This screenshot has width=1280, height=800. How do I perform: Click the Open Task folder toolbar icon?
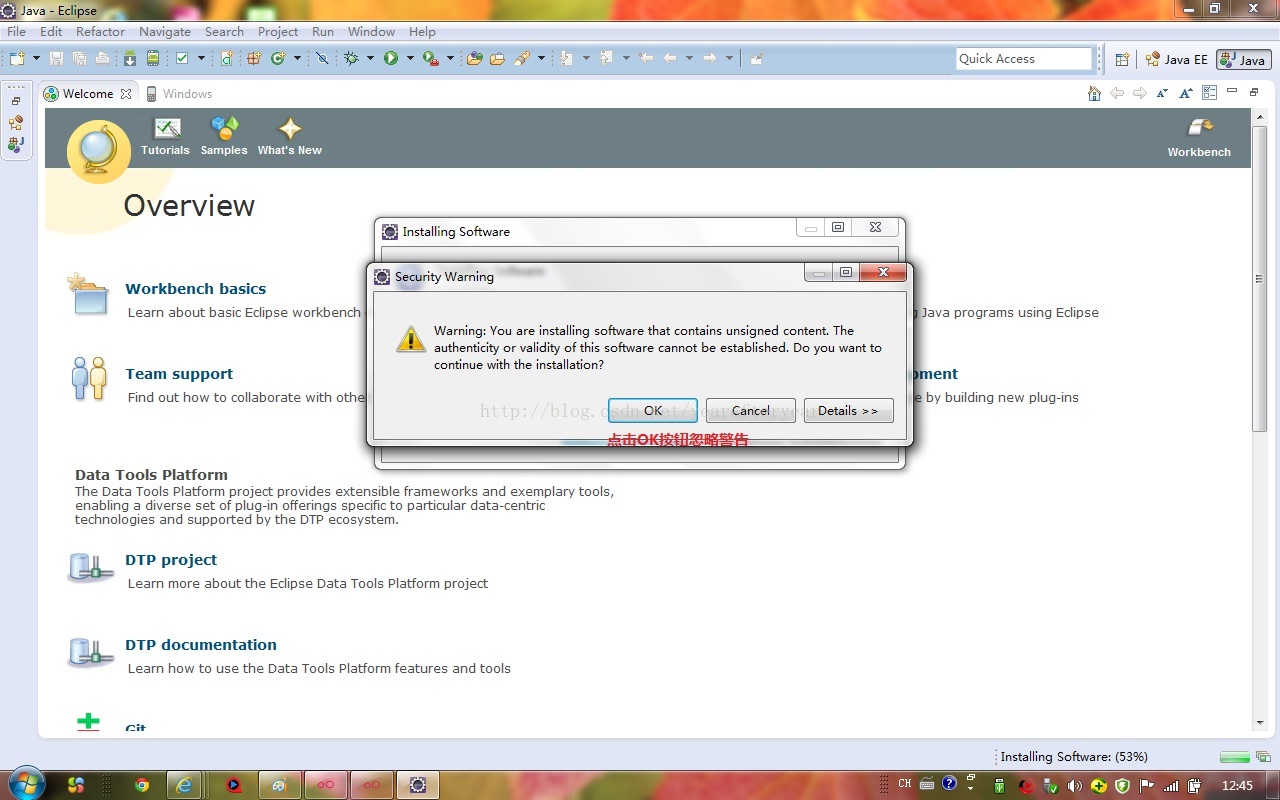(497, 58)
